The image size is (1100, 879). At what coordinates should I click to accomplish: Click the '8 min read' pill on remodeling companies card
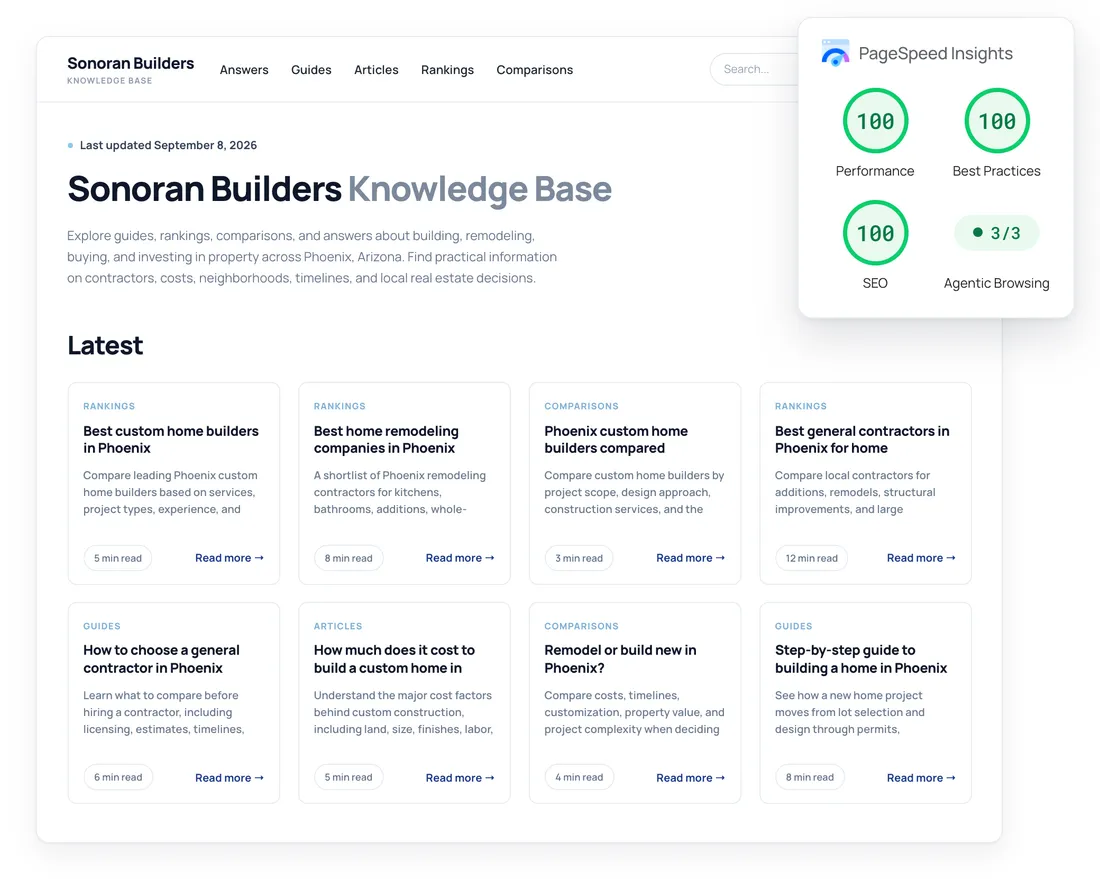coord(349,558)
